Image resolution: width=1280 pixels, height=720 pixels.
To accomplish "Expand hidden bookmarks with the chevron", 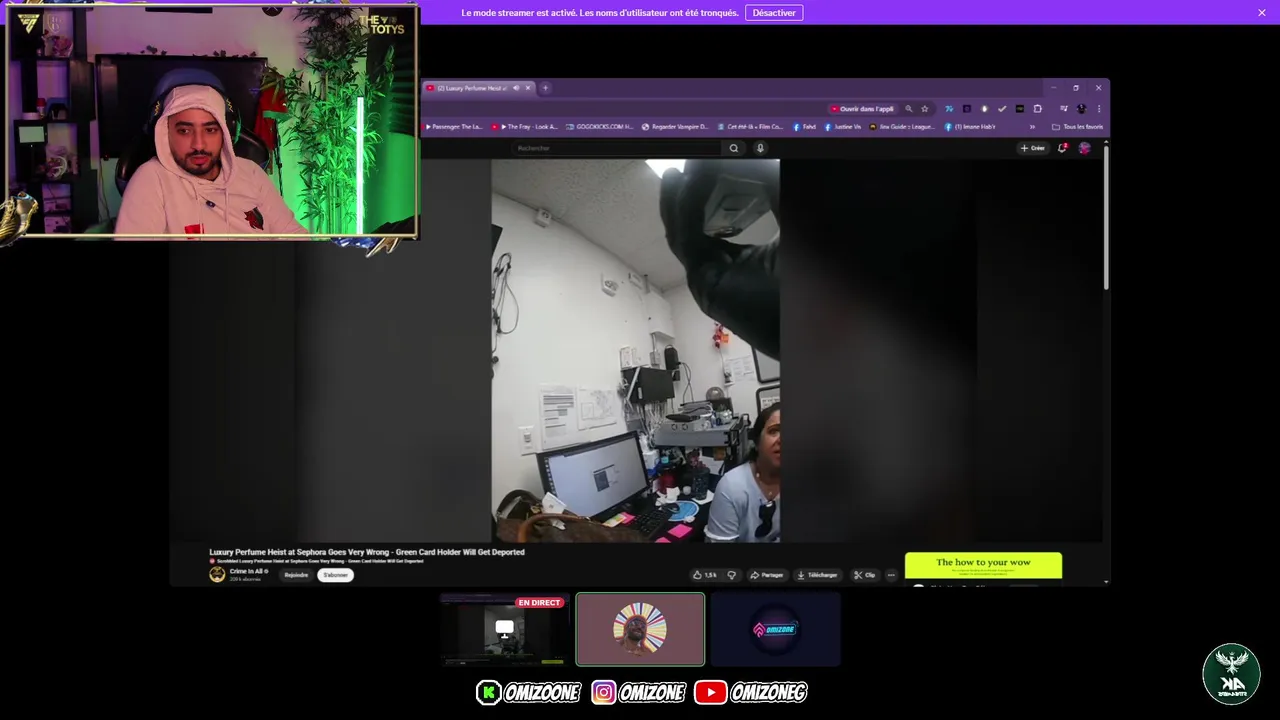I will click(x=1032, y=127).
